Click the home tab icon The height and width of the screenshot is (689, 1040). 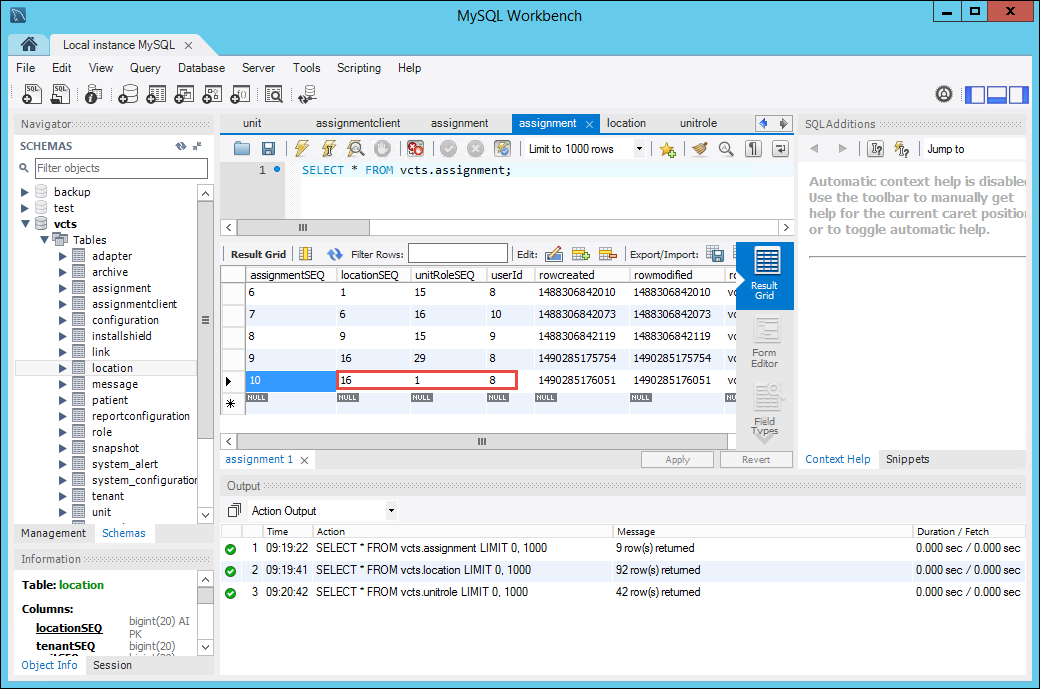pos(29,44)
